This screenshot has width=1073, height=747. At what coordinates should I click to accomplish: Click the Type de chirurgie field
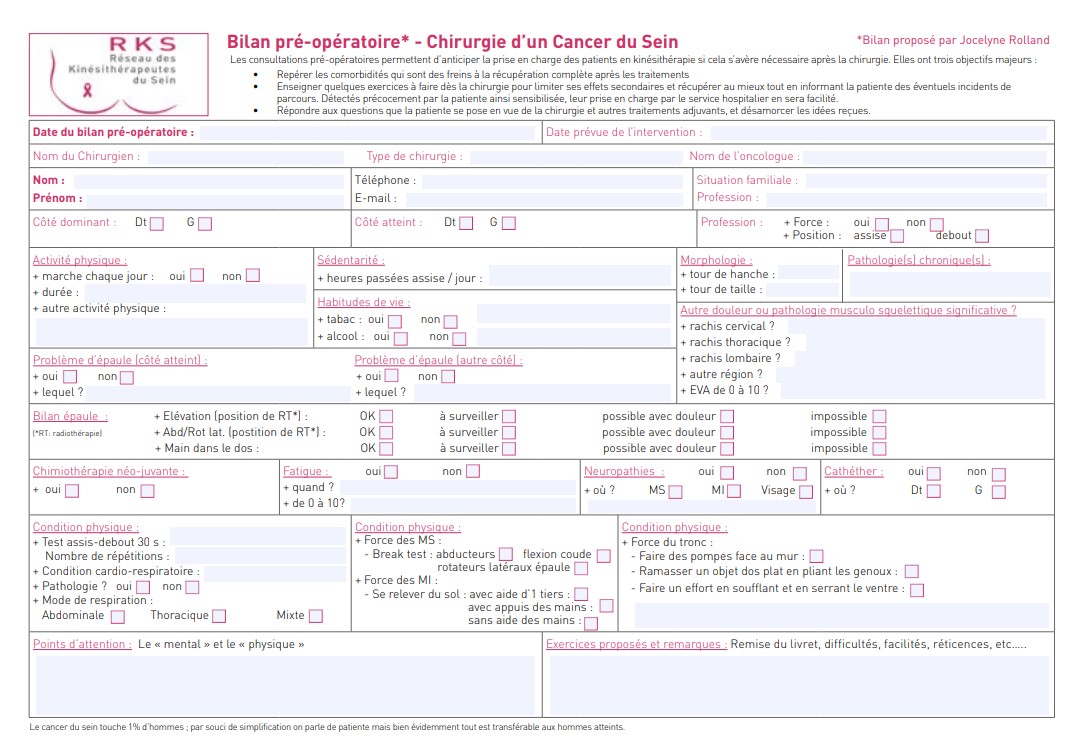tap(576, 157)
